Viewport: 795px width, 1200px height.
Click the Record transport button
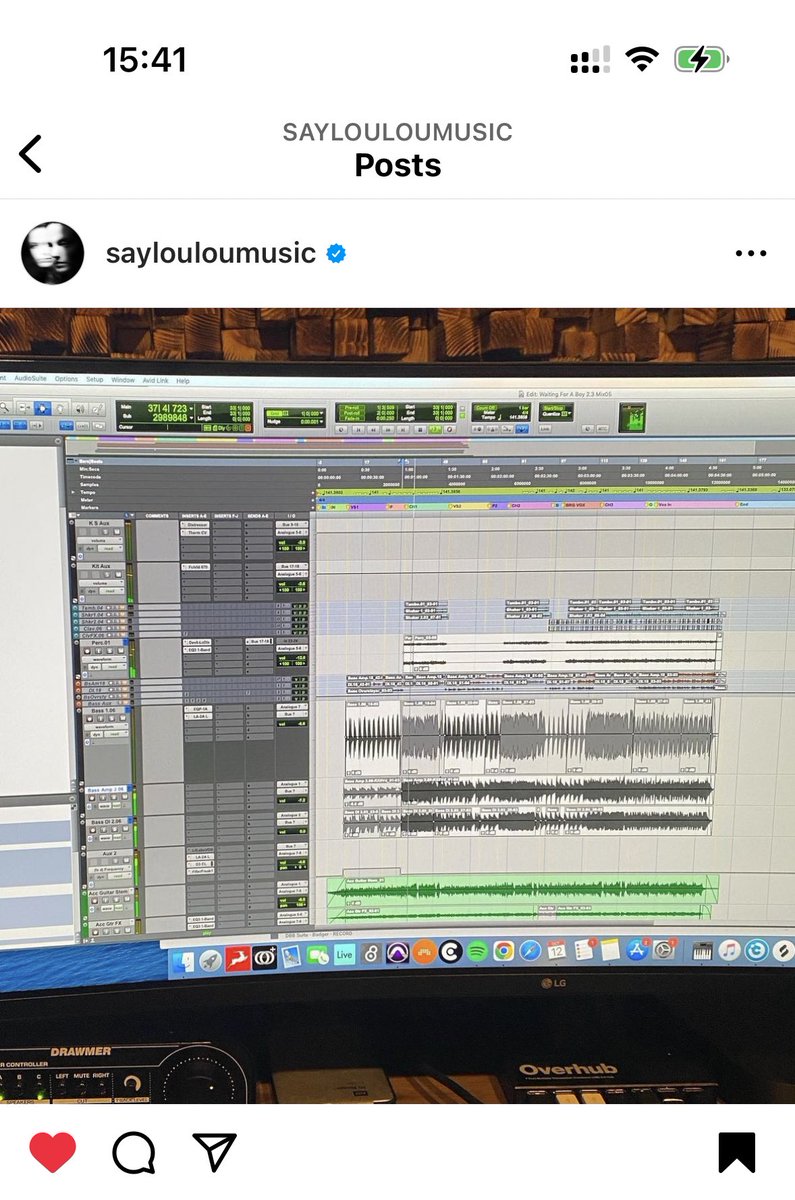click(450, 429)
